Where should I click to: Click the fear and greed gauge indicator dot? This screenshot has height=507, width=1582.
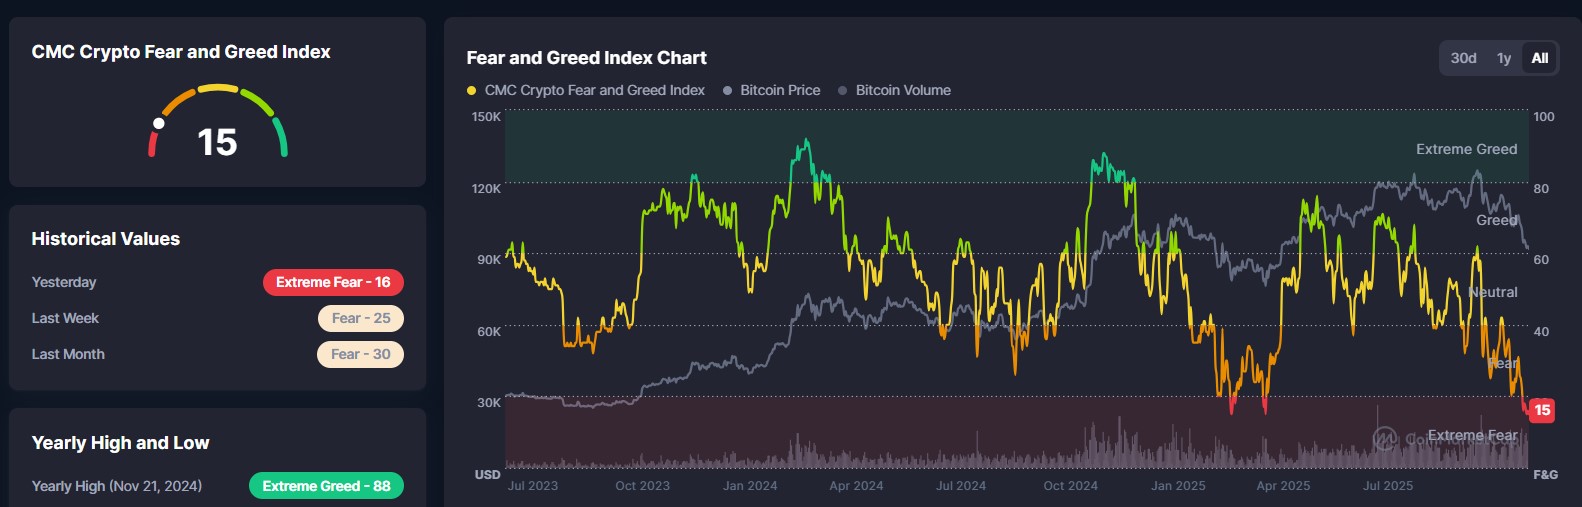(158, 124)
